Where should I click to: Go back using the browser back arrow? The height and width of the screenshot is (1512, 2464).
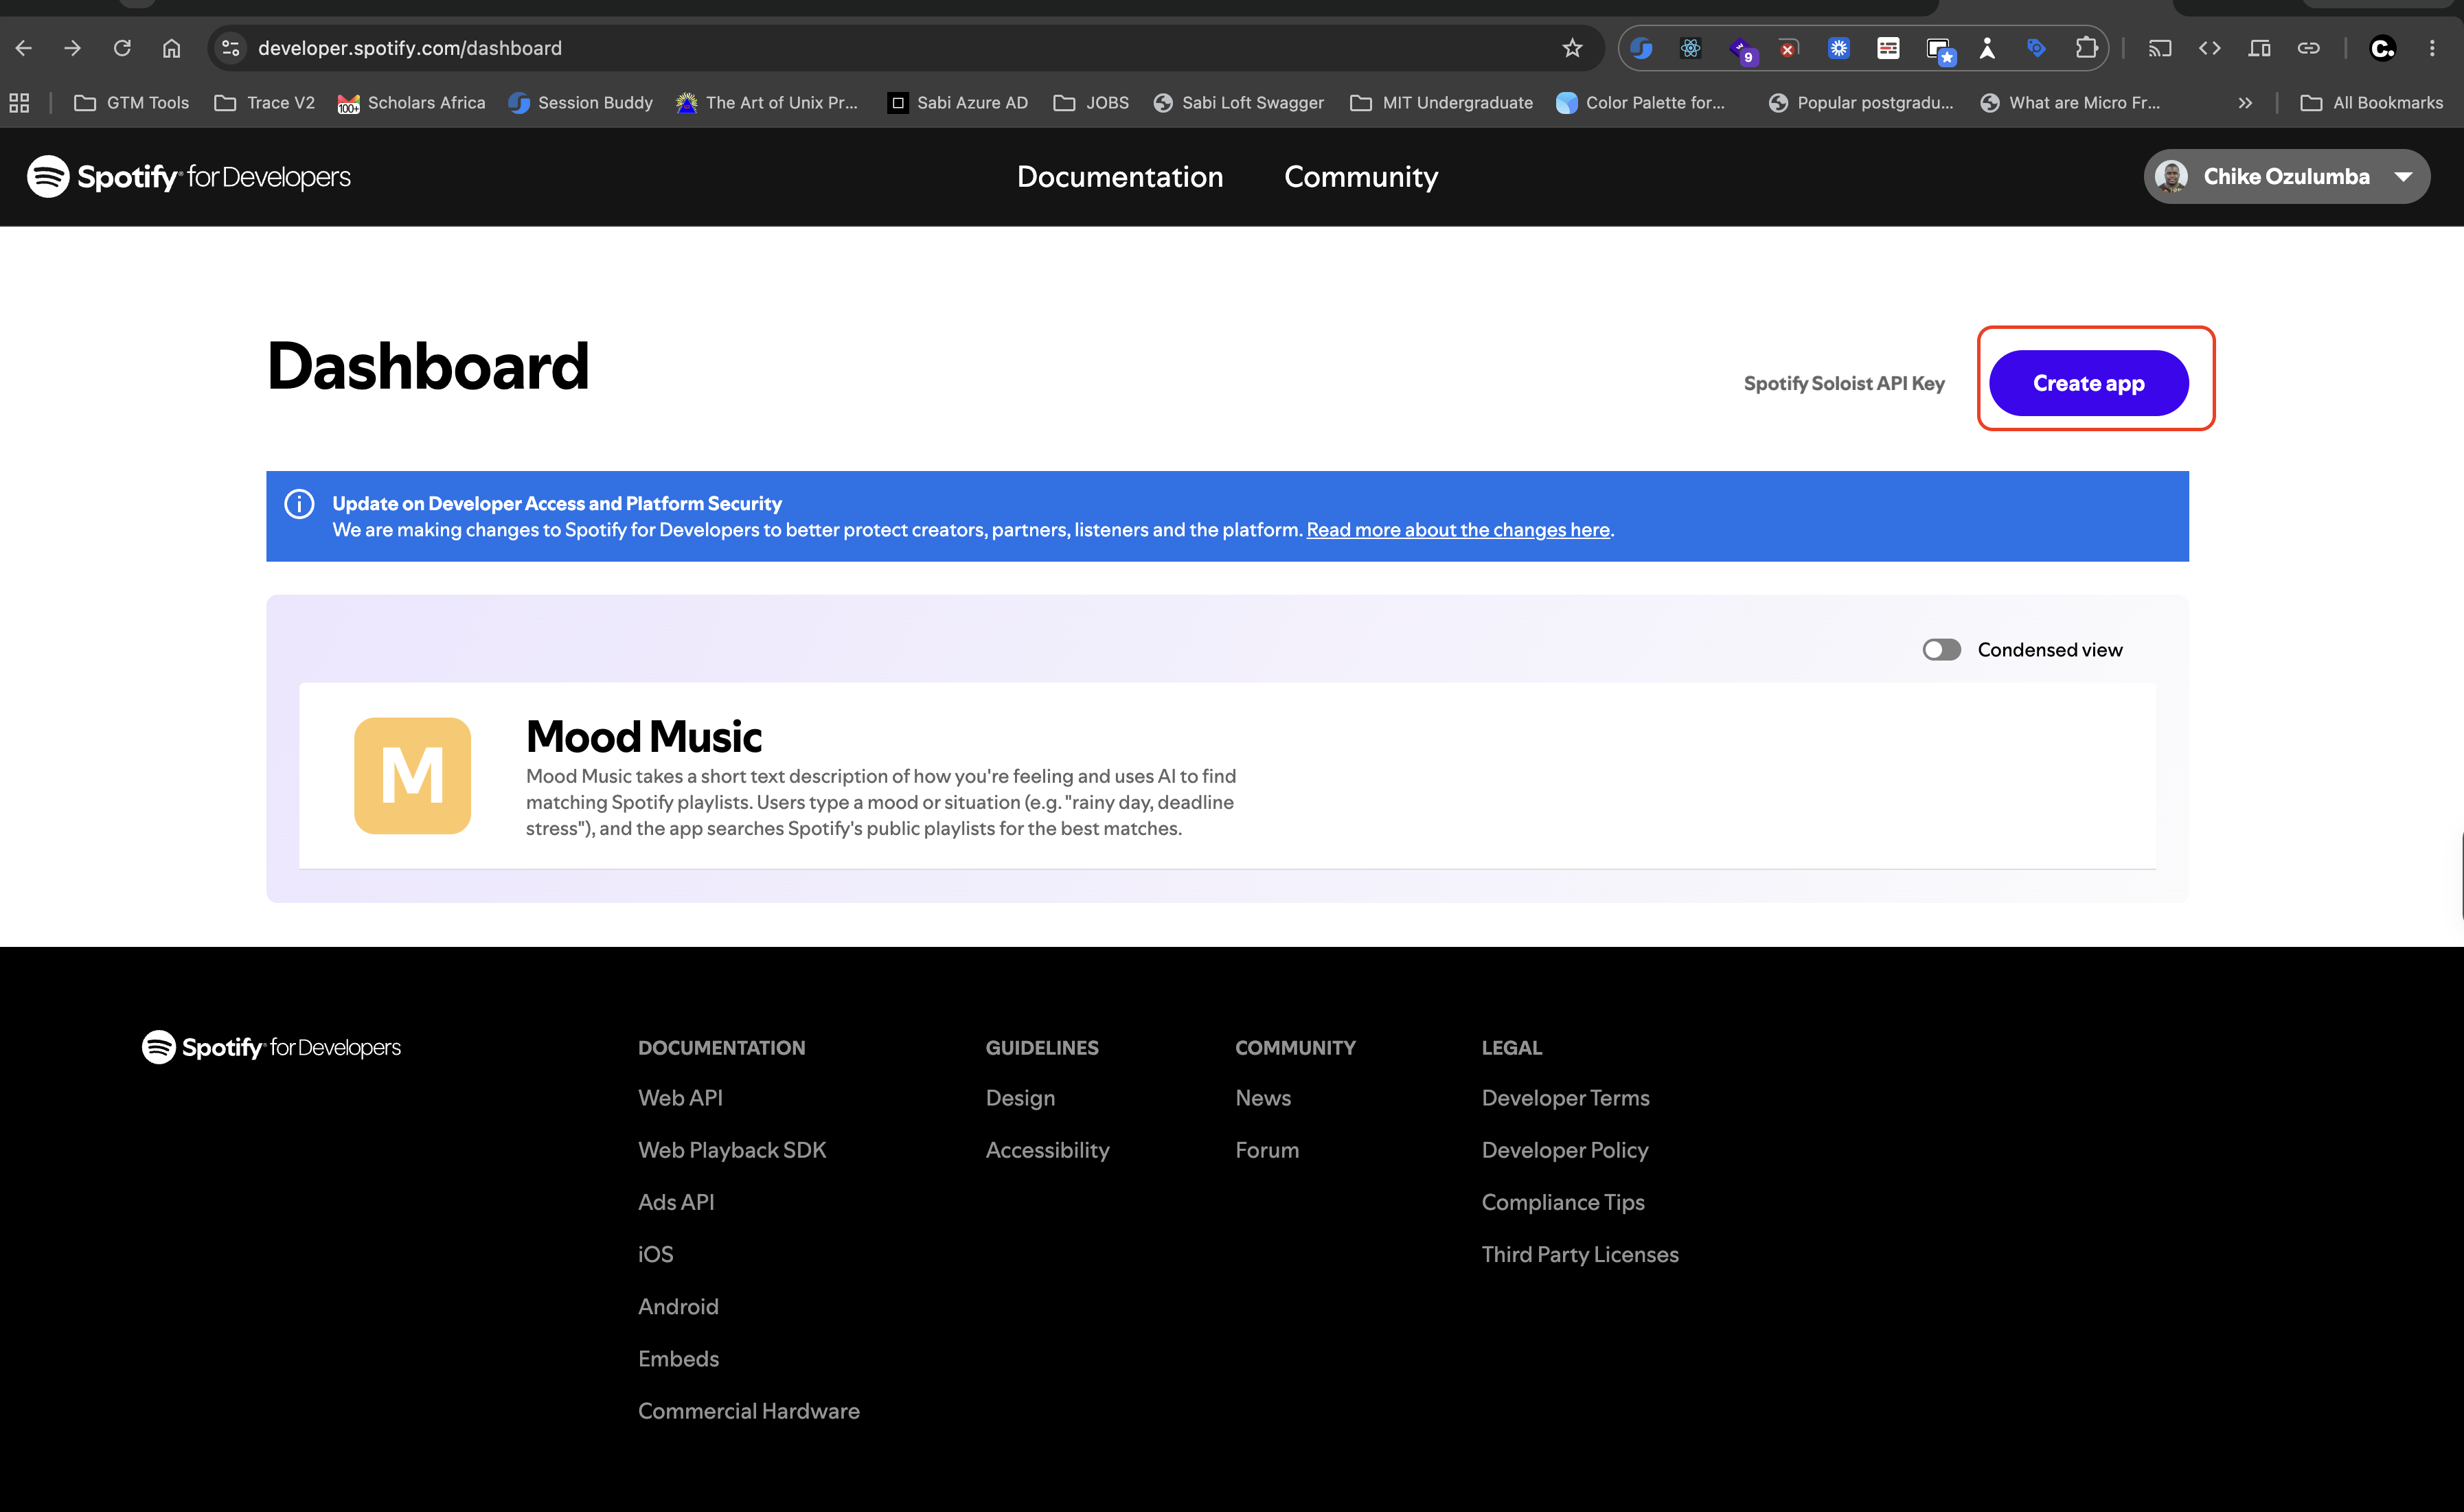(24, 48)
